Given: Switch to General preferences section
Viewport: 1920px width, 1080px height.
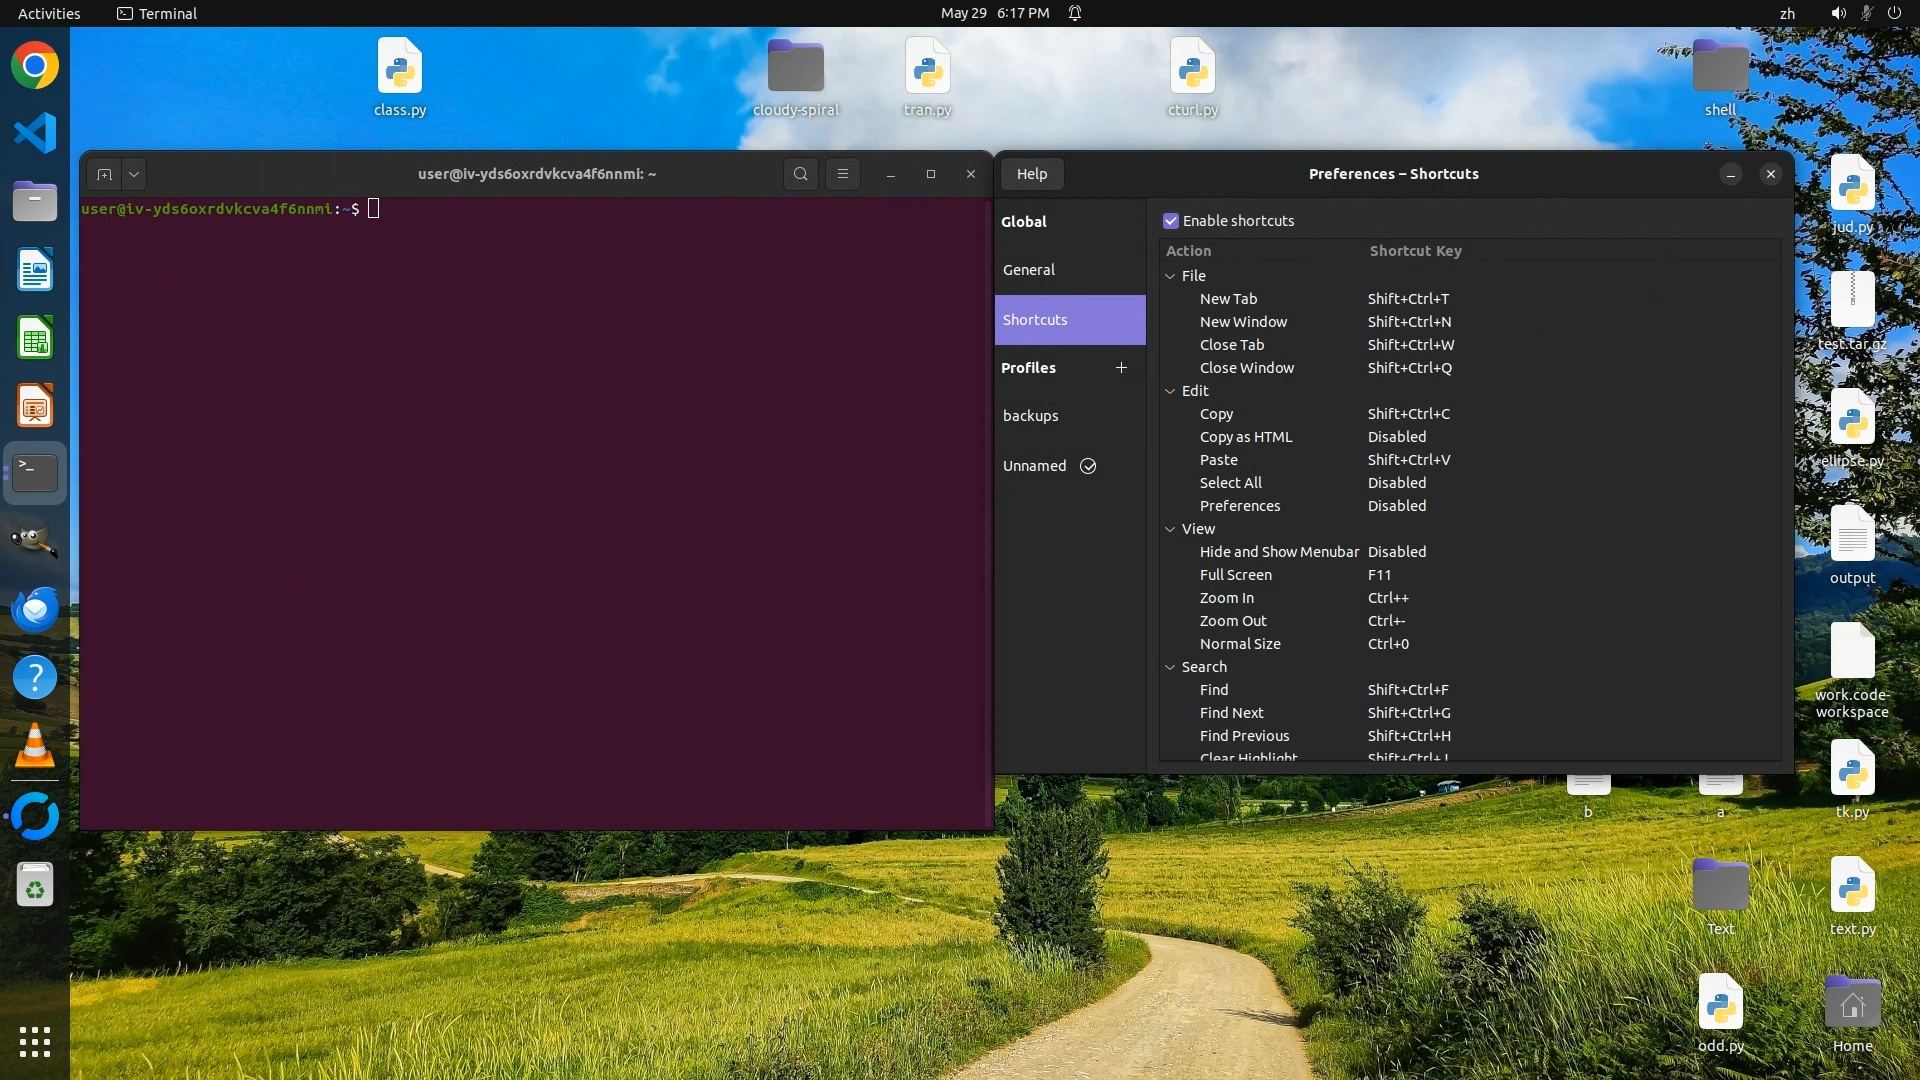Looking at the screenshot, I should point(1029,270).
